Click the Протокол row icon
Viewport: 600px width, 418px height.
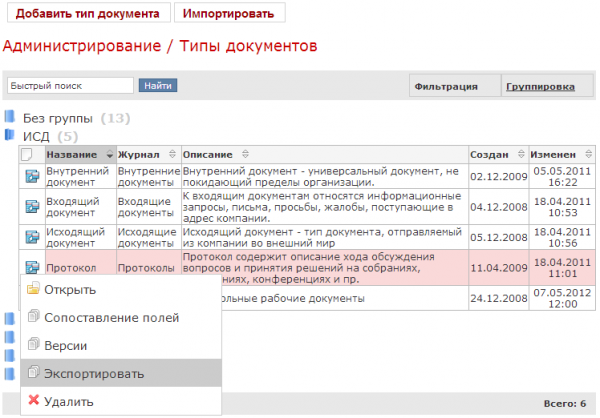(x=32, y=267)
